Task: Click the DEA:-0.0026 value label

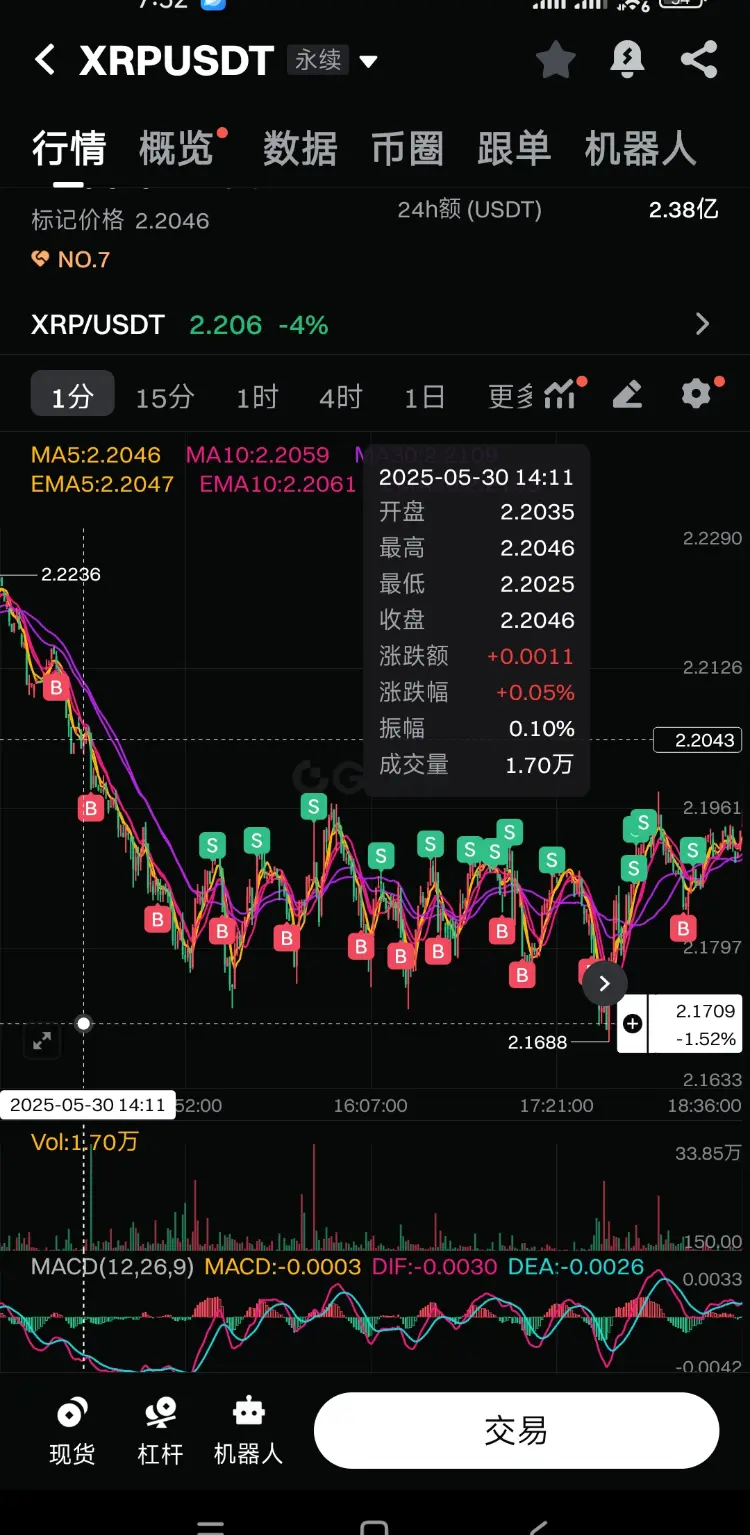Action: pos(577,1267)
